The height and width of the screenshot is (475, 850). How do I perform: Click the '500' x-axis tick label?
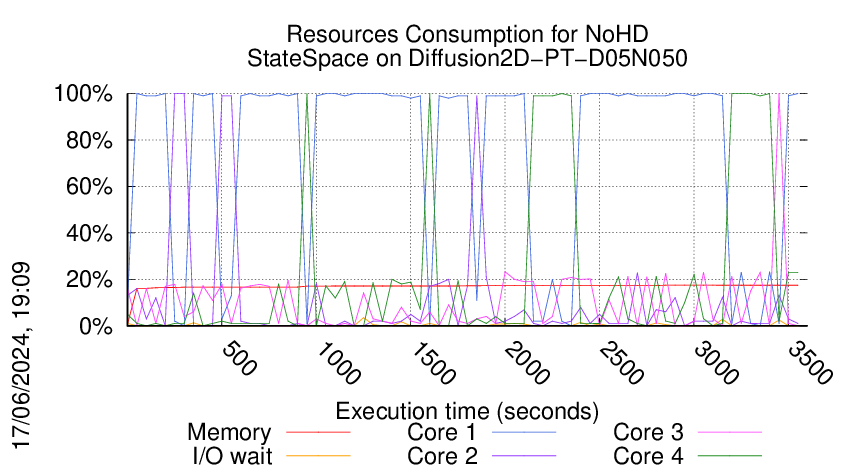(240, 358)
